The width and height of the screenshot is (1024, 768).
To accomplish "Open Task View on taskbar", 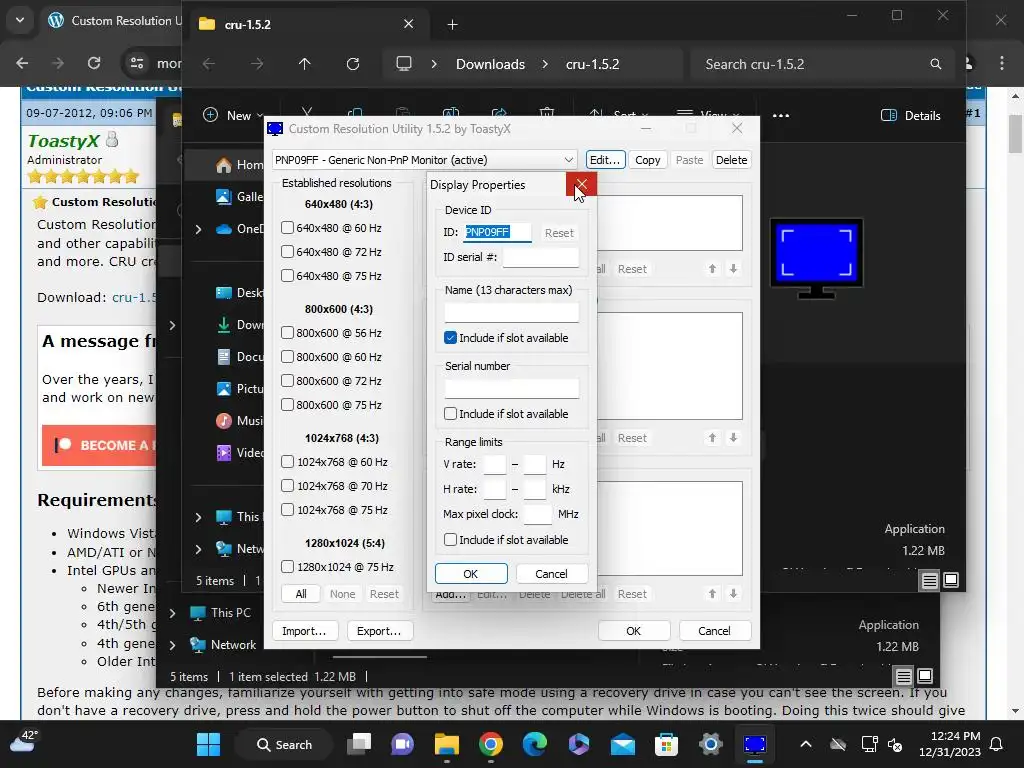I will click(x=359, y=744).
